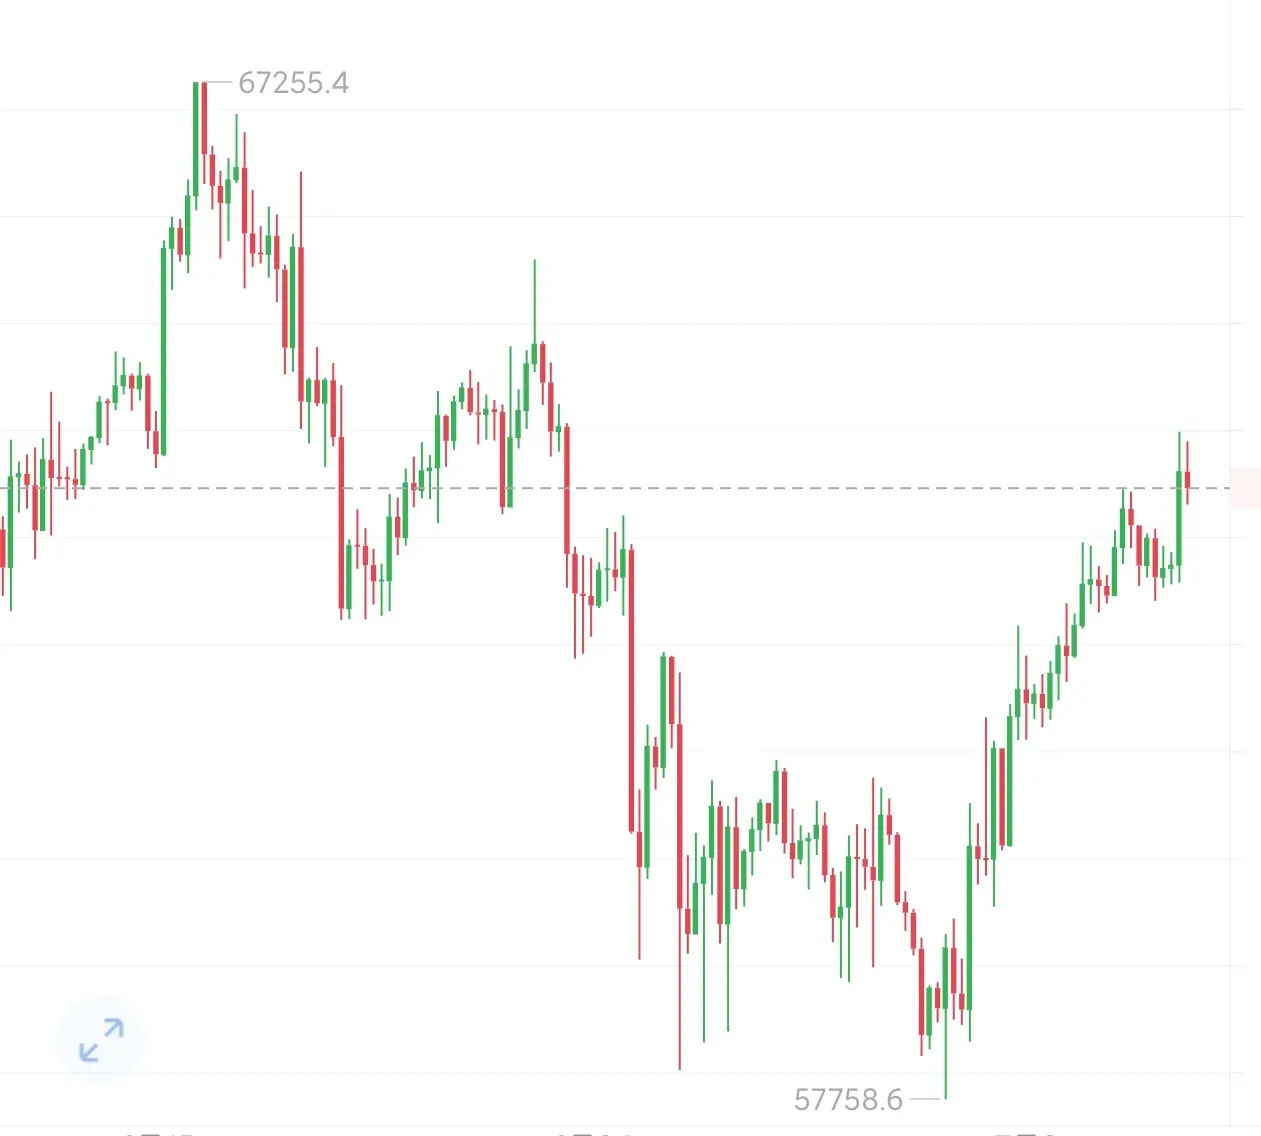1261x1136 pixels.
Task: Select the lowest green candle wick near 57758.6
Action: click(x=945, y=1020)
